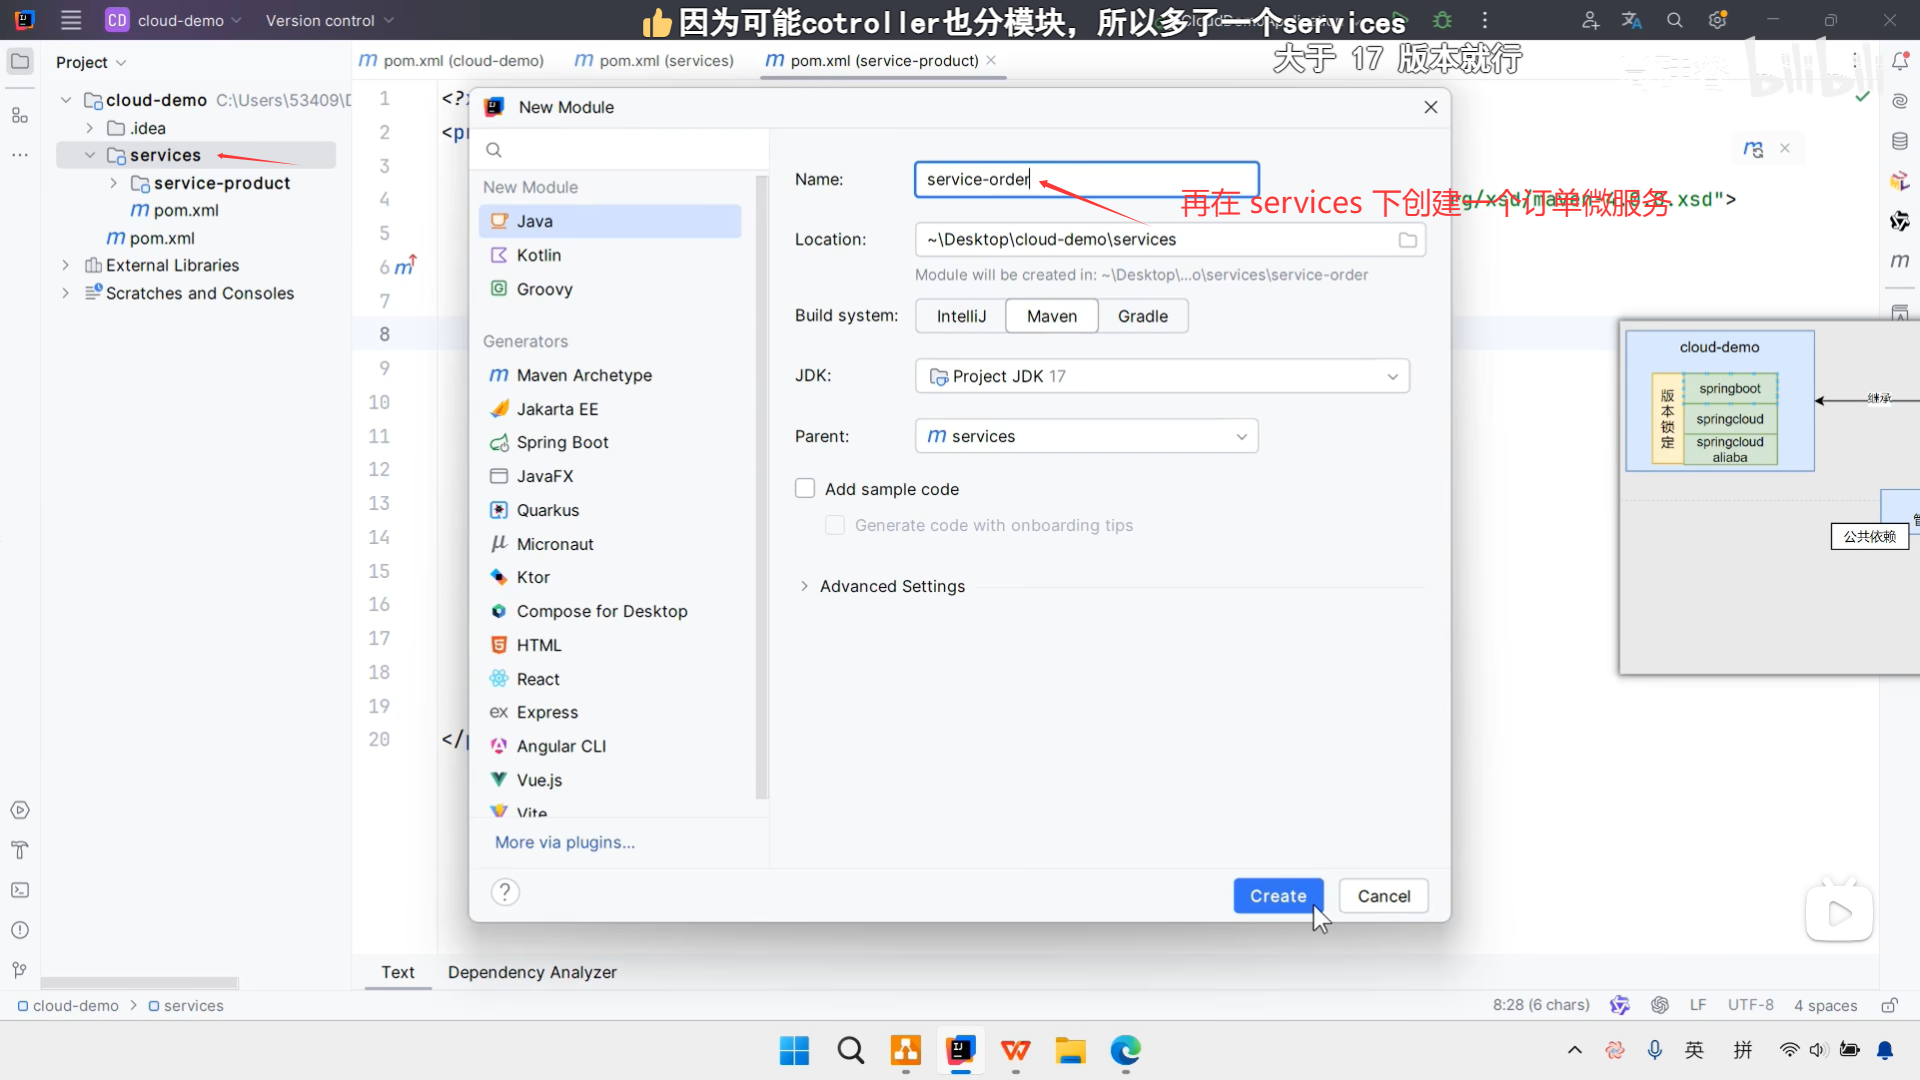Open the Project JDK dropdown
This screenshot has width=1920, height=1080.
(1162, 376)
